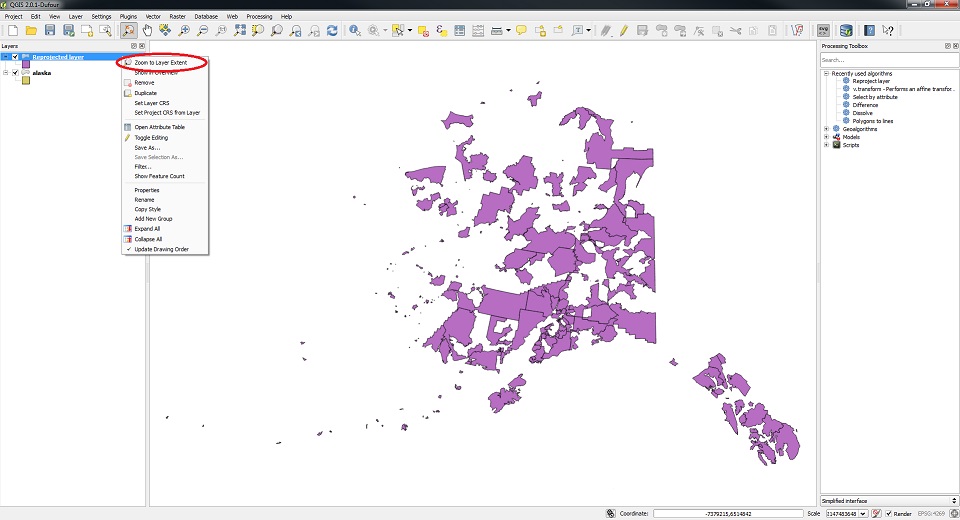Click the Toggle Editing pencil toolbar icon
960x520 pixels.
click(x=624, y=30)
